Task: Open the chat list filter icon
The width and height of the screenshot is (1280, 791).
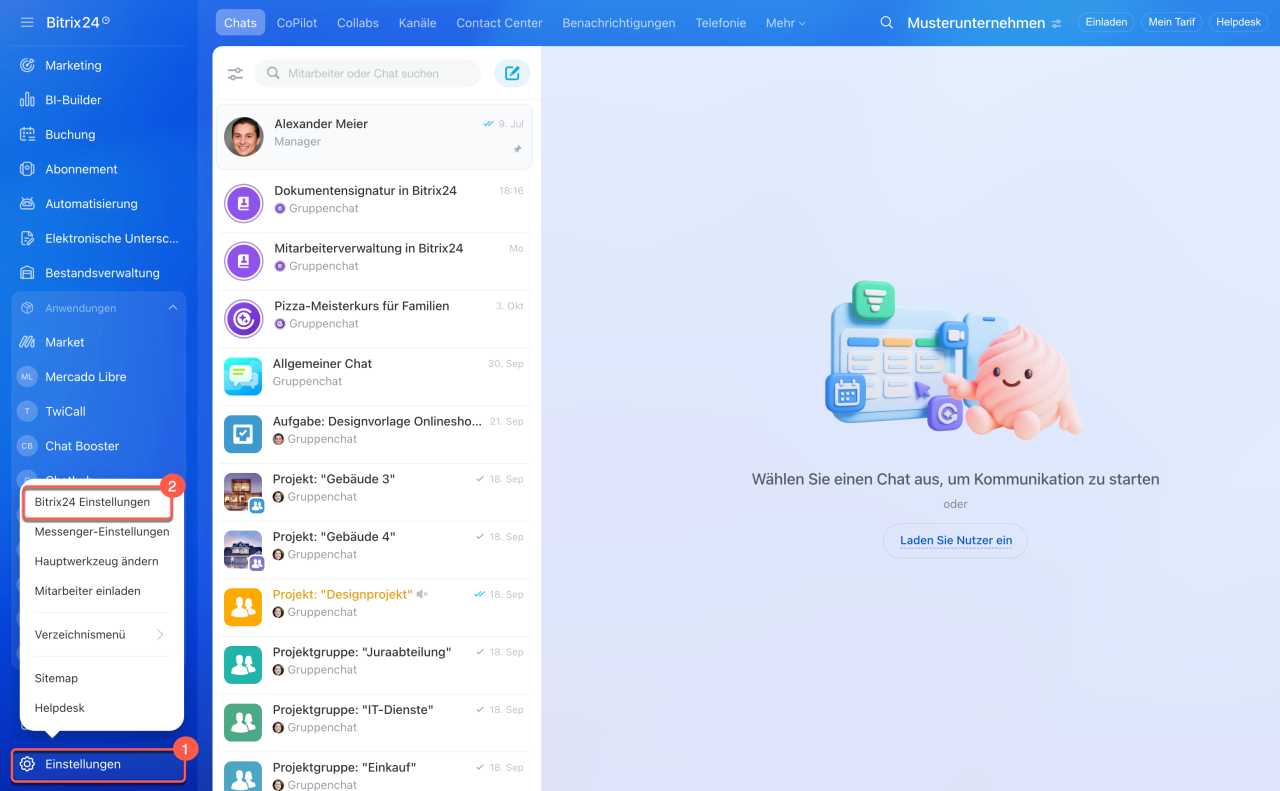Action: [235, 73]
